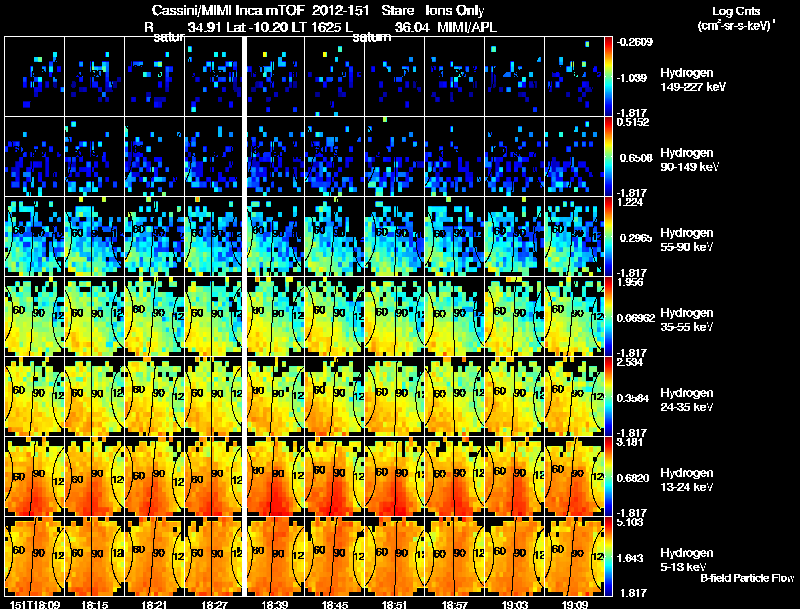Click the 'Log Cnts' colorbar title
800x609 pixels.
point(736,11)
